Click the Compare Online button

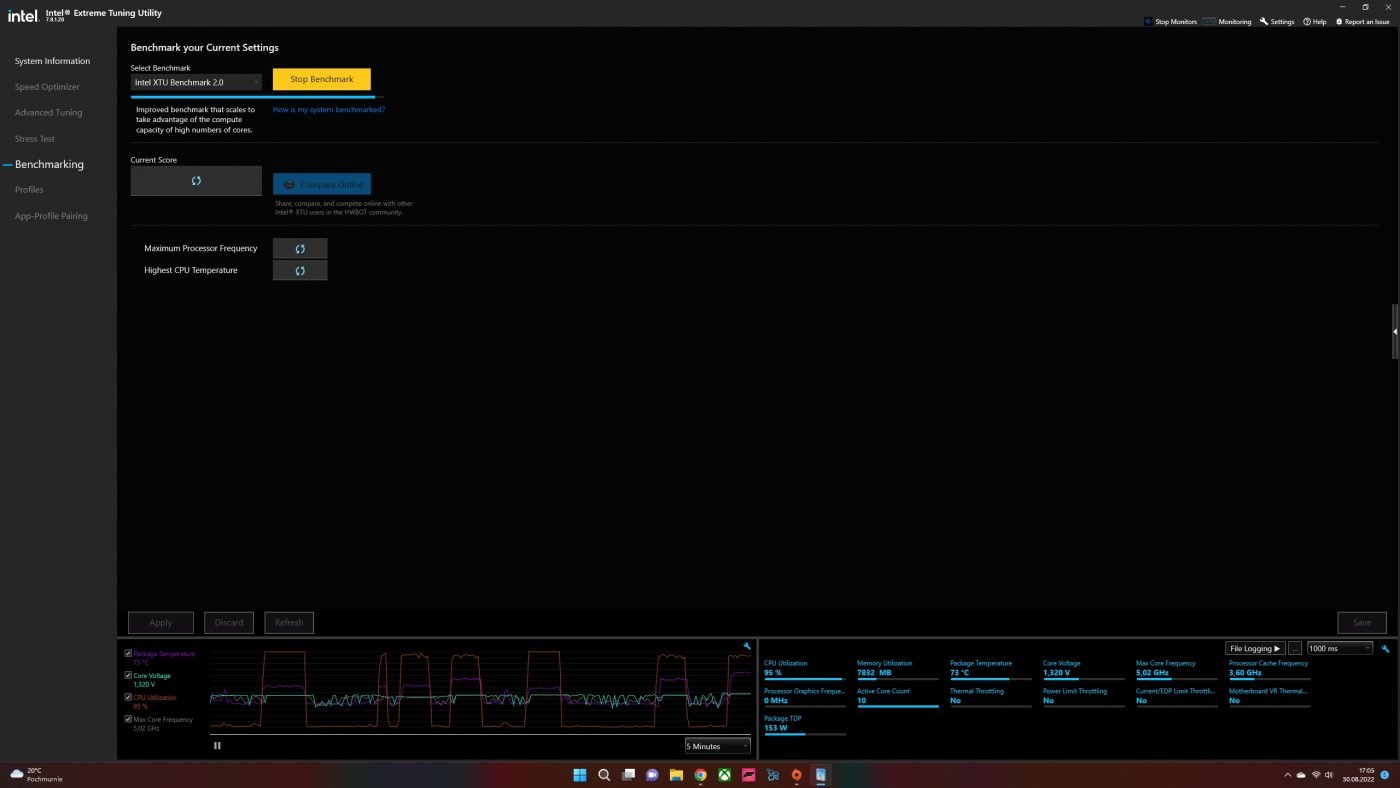click(x=322, y=184)
